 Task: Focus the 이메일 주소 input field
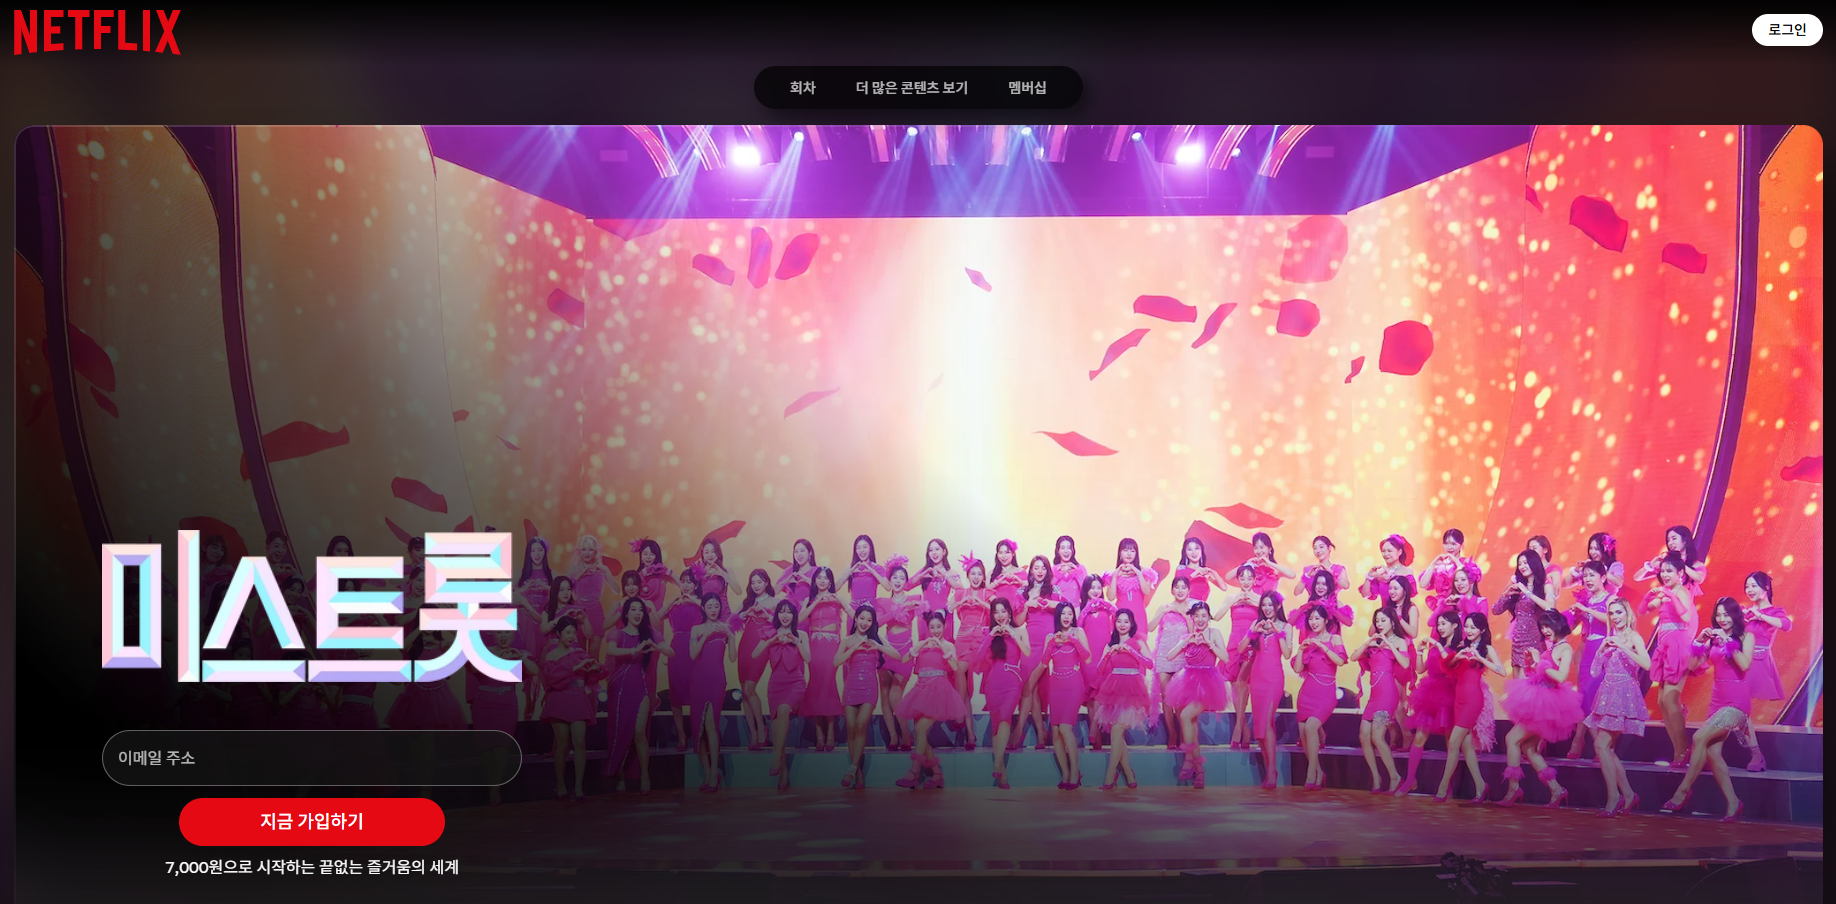tap(312, 758)
